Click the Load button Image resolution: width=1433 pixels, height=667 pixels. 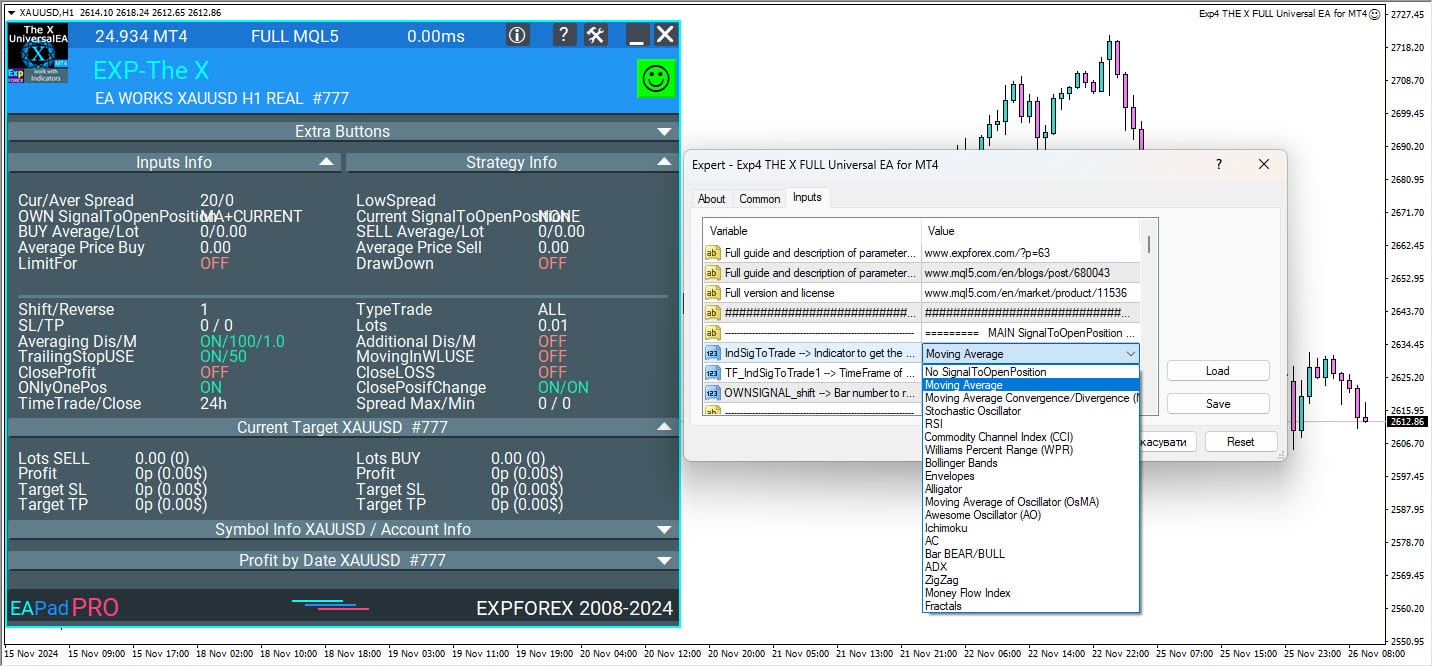click(x=1217, y=371)
